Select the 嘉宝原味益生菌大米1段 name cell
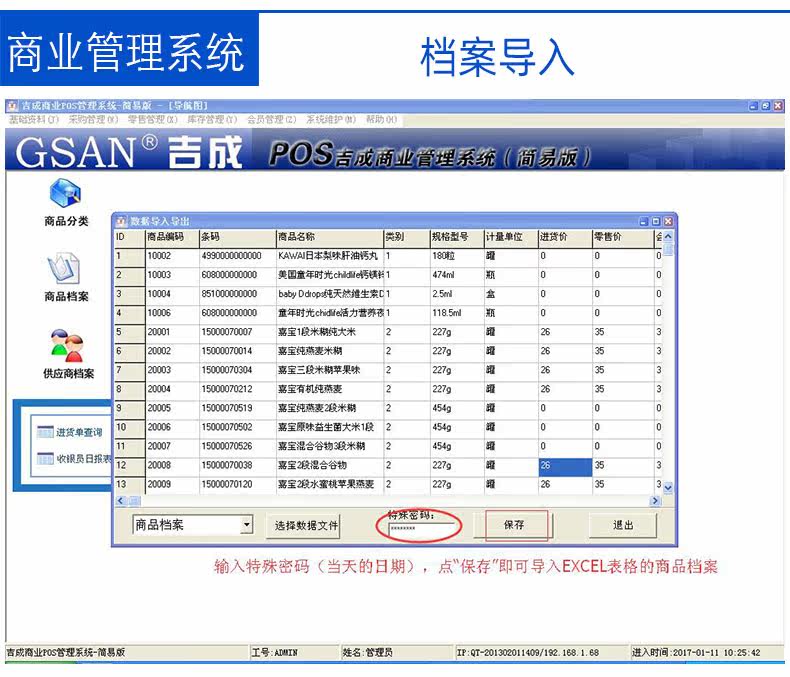Screen dimensions: 790x677 330,428
